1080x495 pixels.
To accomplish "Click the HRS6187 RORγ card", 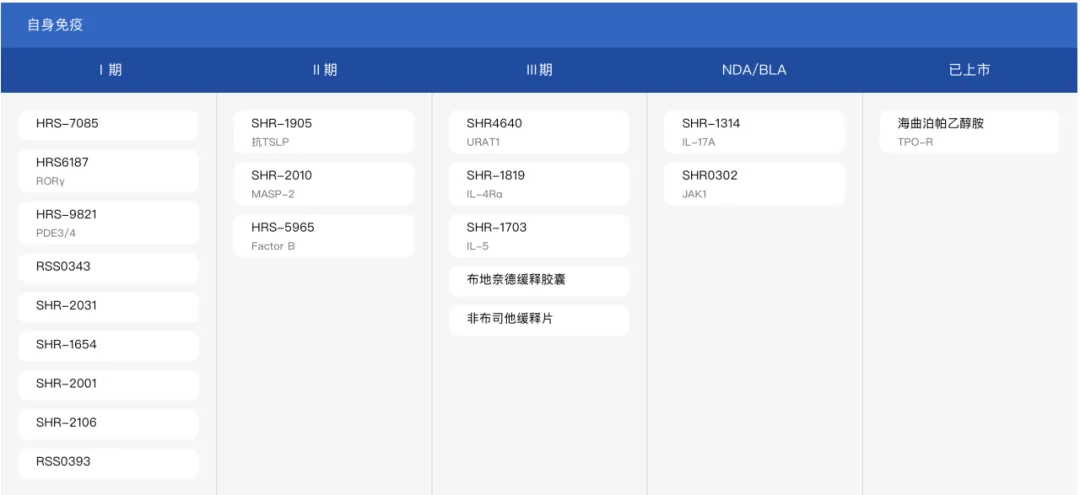I will pyautogui.click(x=109, y=171).
